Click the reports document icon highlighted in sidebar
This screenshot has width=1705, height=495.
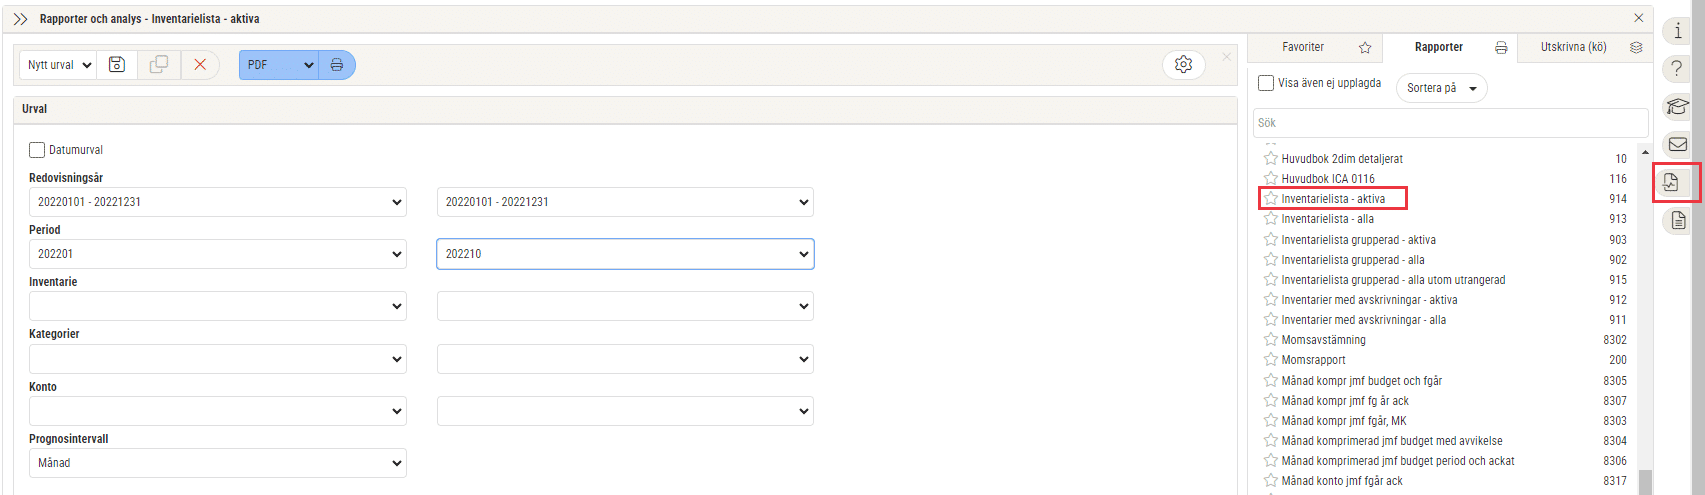point(1672,183)
